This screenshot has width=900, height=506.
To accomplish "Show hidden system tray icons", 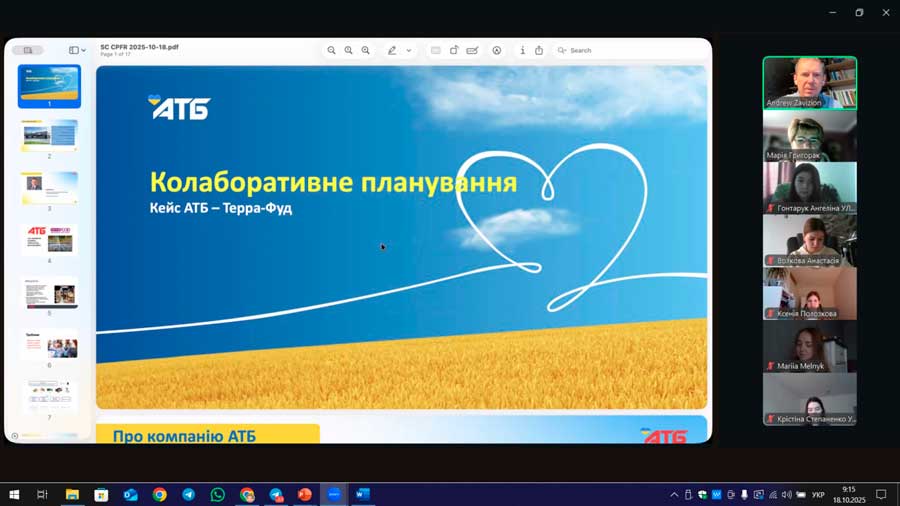I will click(x=674, y=494).
